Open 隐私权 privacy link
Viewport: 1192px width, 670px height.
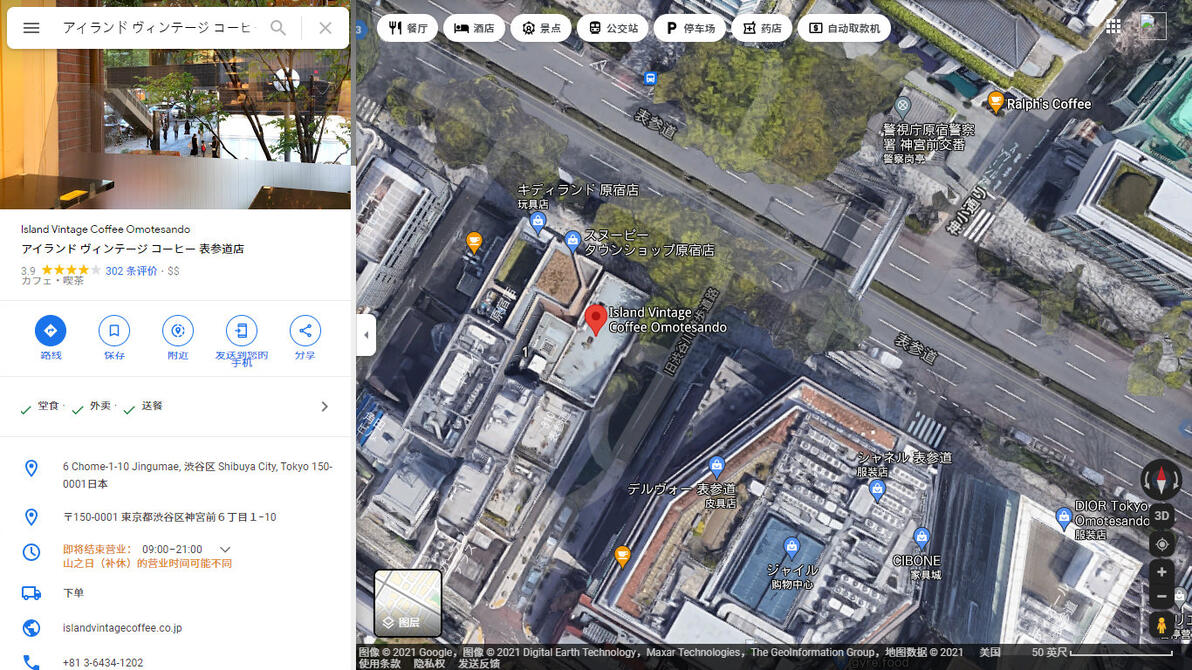[x=430, y=664]
